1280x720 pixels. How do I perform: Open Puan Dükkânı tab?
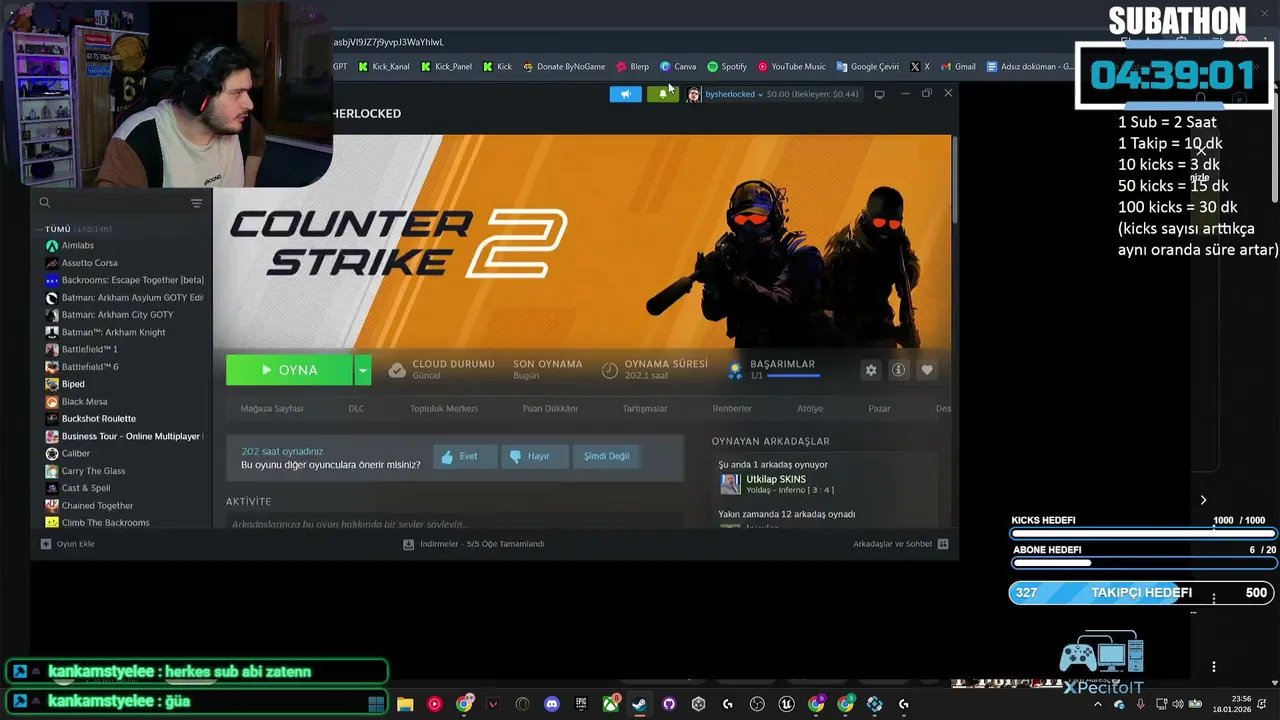click(550, 408)
